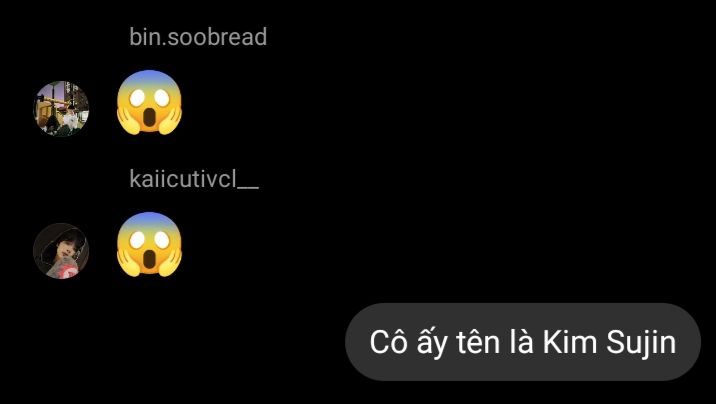Viewport: 716px width, 404px height.
Task: Click the bin.soobread username label
Action: click(x=198, y=37)
